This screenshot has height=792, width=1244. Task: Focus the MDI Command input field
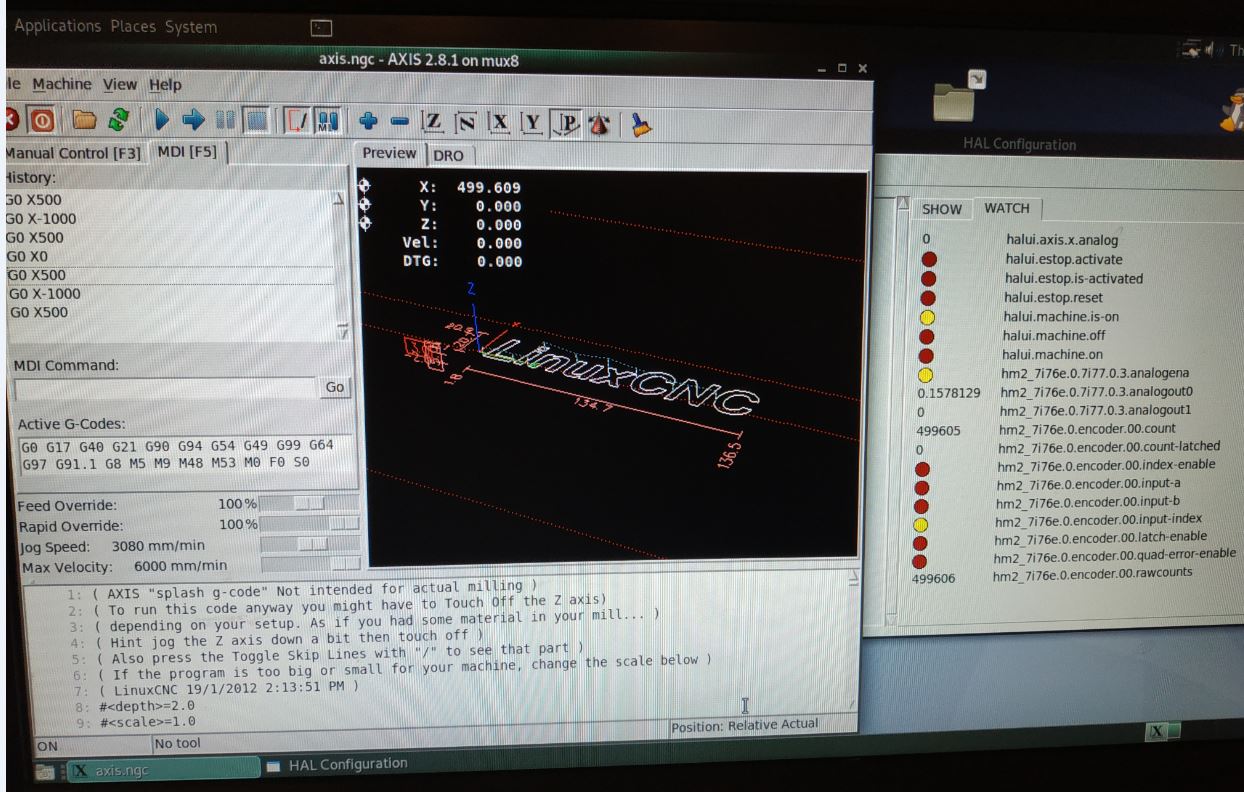166,387
